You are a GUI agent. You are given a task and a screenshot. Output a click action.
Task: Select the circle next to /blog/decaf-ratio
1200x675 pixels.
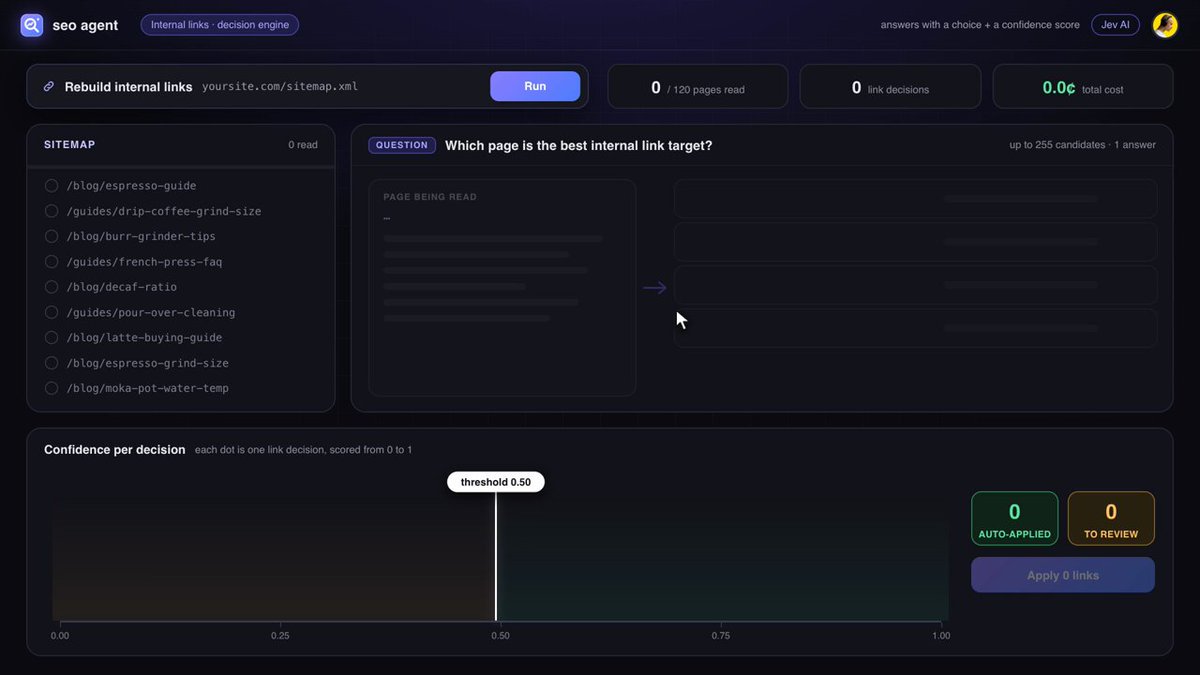click(x=51, y=287)
